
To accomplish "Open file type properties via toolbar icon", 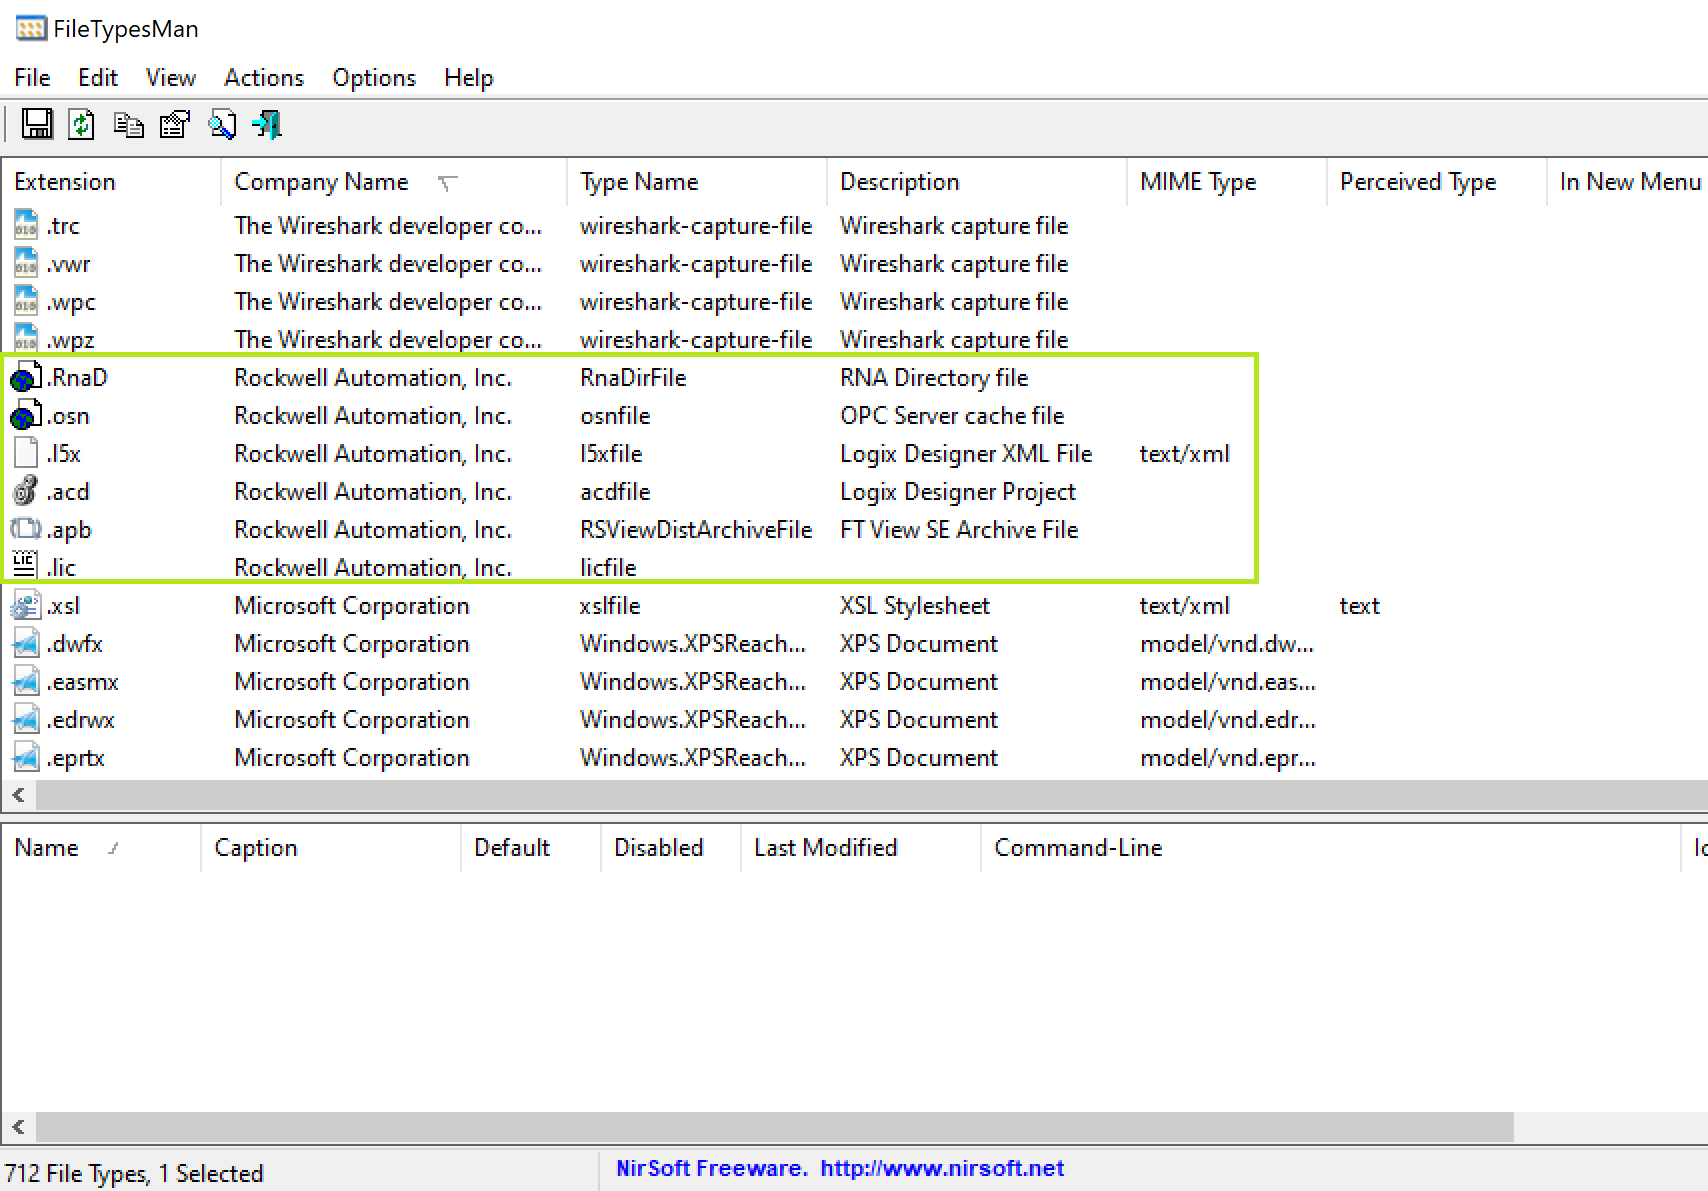I will click(x=174, y=124).
